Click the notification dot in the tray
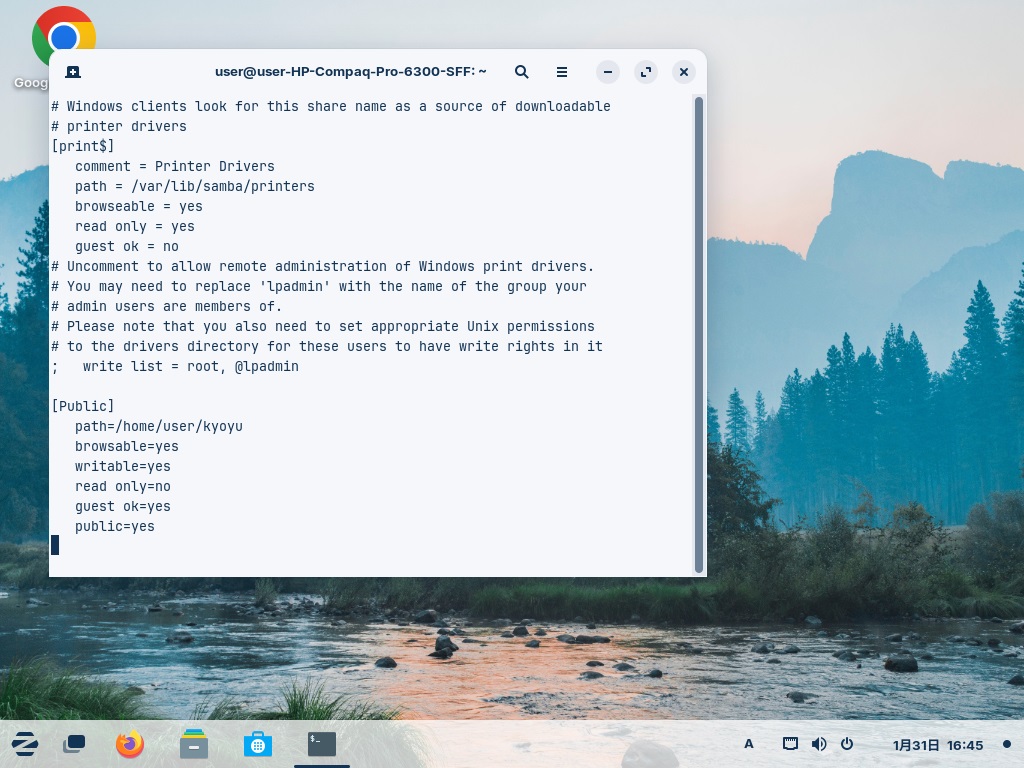The image size is (1024, 768). tap(1007, 744)
